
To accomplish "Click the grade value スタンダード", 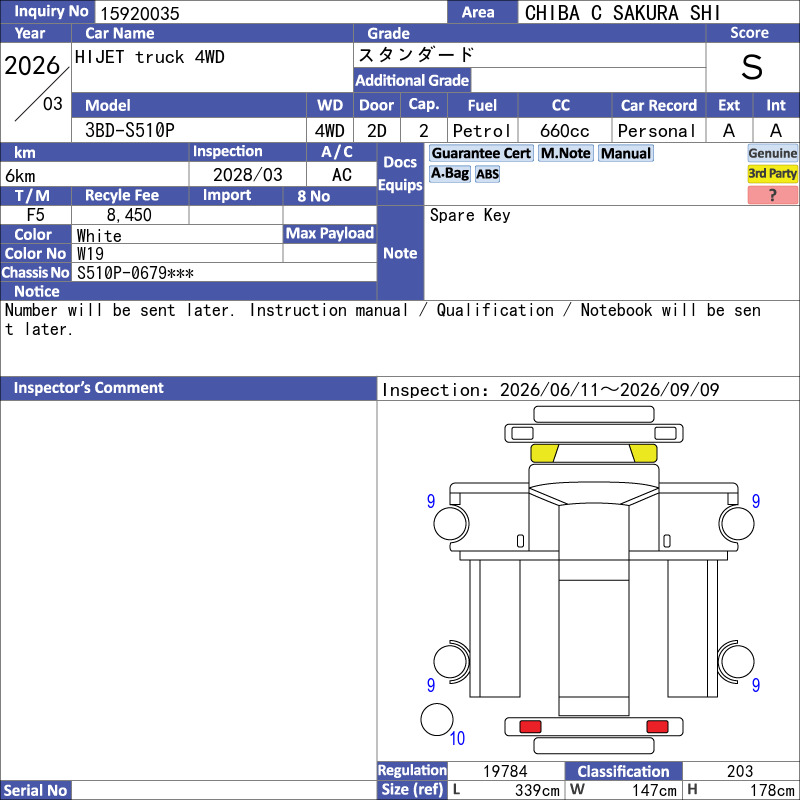I will (x=416, y=55).
